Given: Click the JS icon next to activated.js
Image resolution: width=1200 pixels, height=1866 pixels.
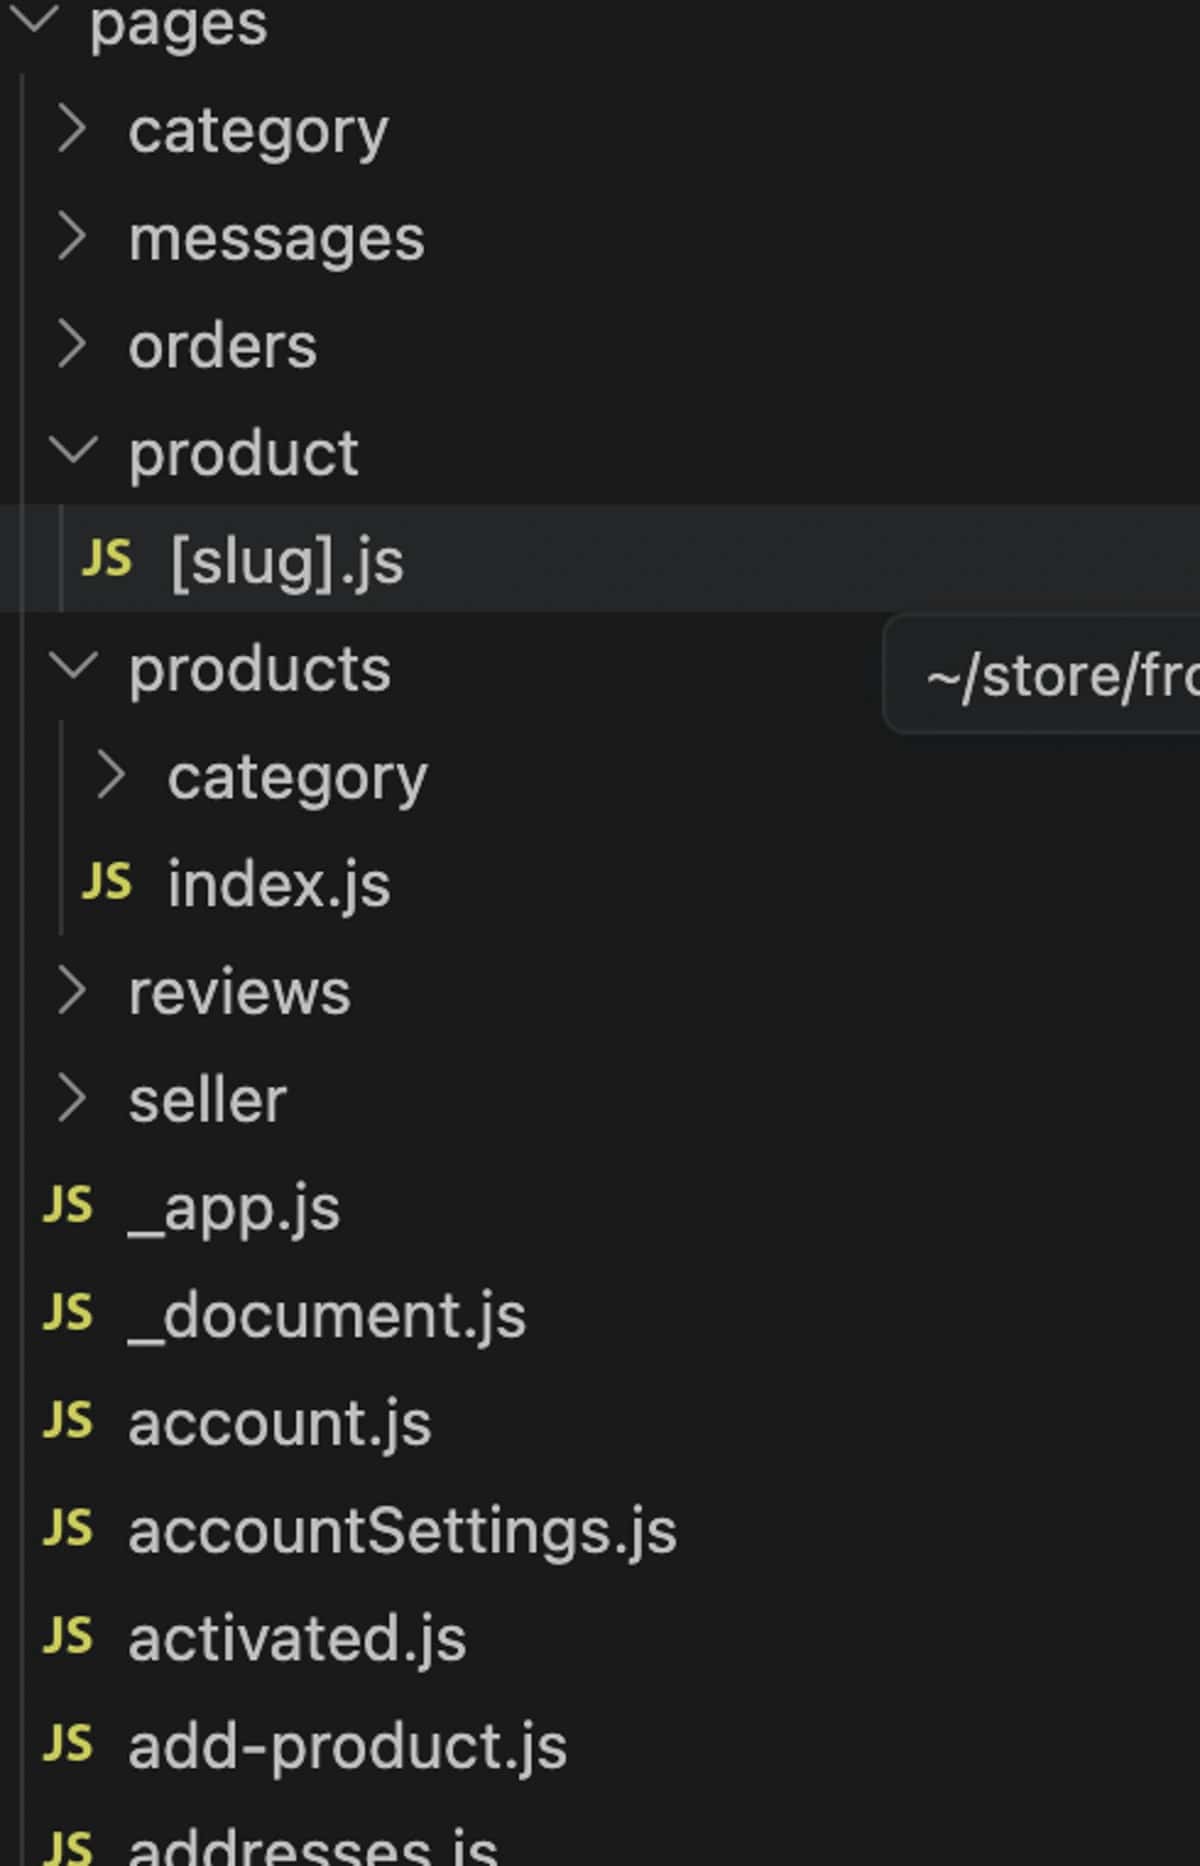Looking at the screenshot, I should [68, 1638].
